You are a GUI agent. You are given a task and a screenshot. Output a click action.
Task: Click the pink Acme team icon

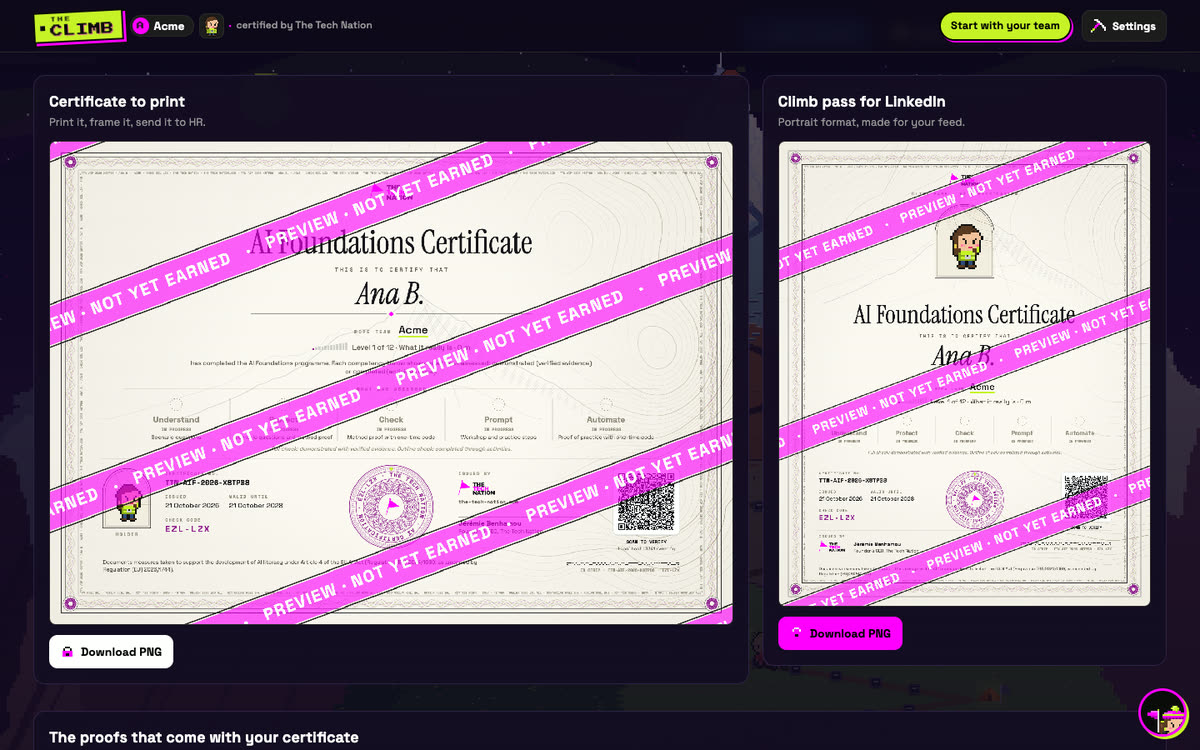click(142, 26)
